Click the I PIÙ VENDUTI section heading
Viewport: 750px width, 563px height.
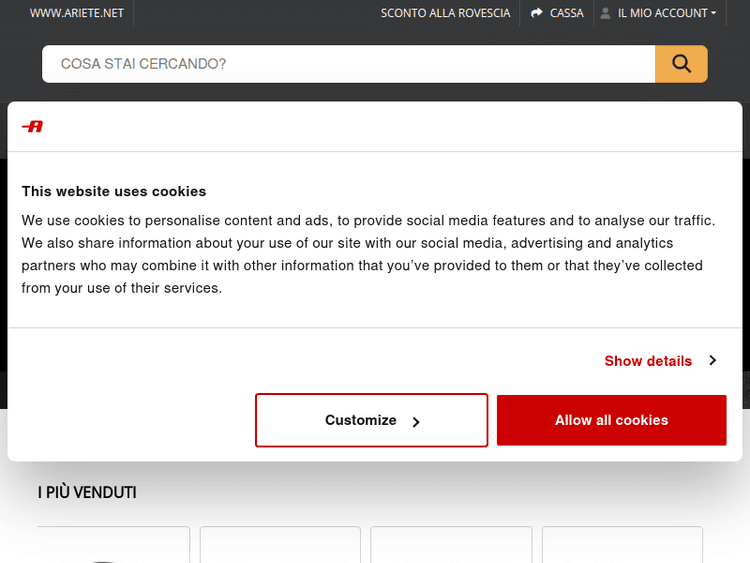pyautogui.click(x=87, y=492)
